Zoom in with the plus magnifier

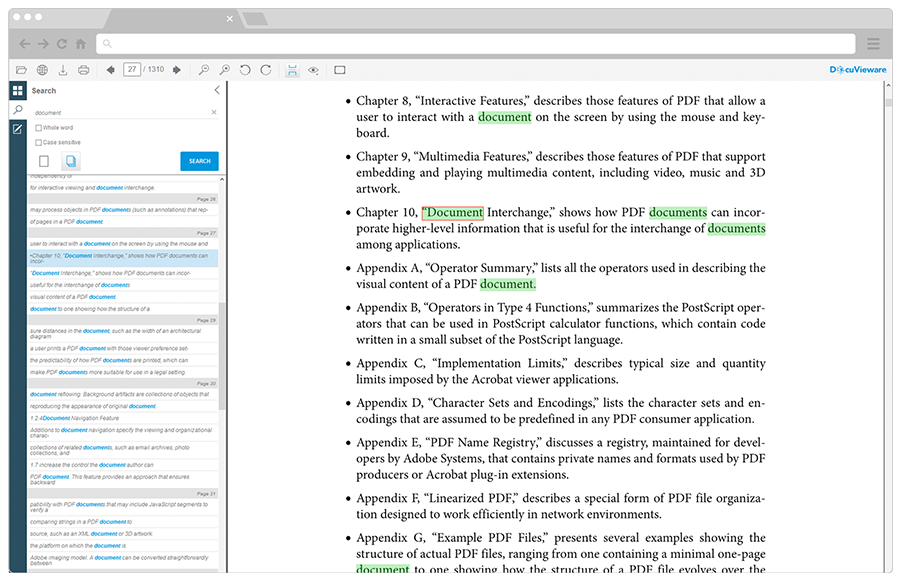tap(224, 70)
